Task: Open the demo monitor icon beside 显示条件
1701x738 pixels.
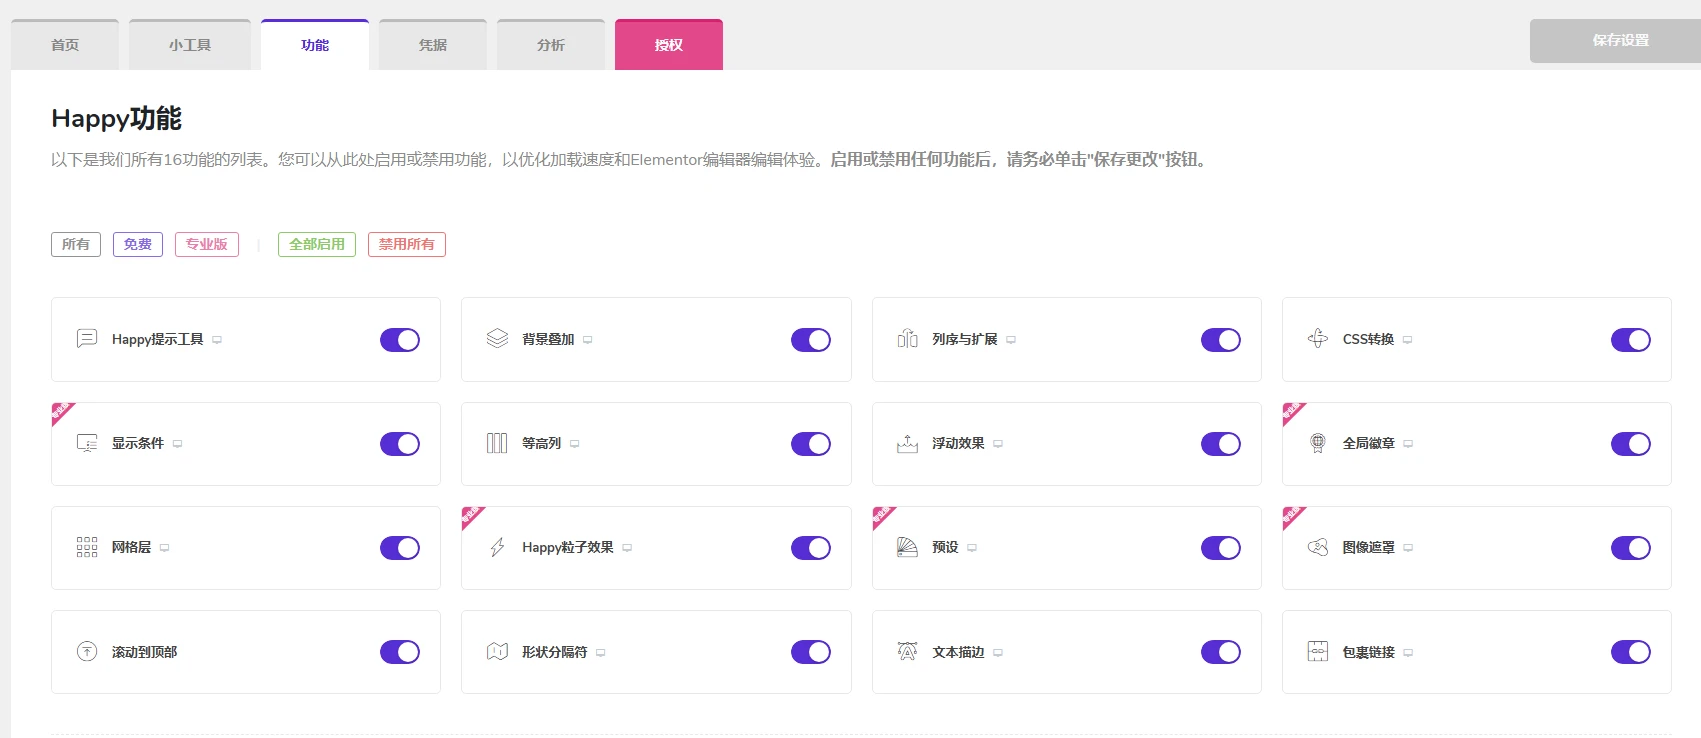Action: pyautogui.click(x=177, y=444)
